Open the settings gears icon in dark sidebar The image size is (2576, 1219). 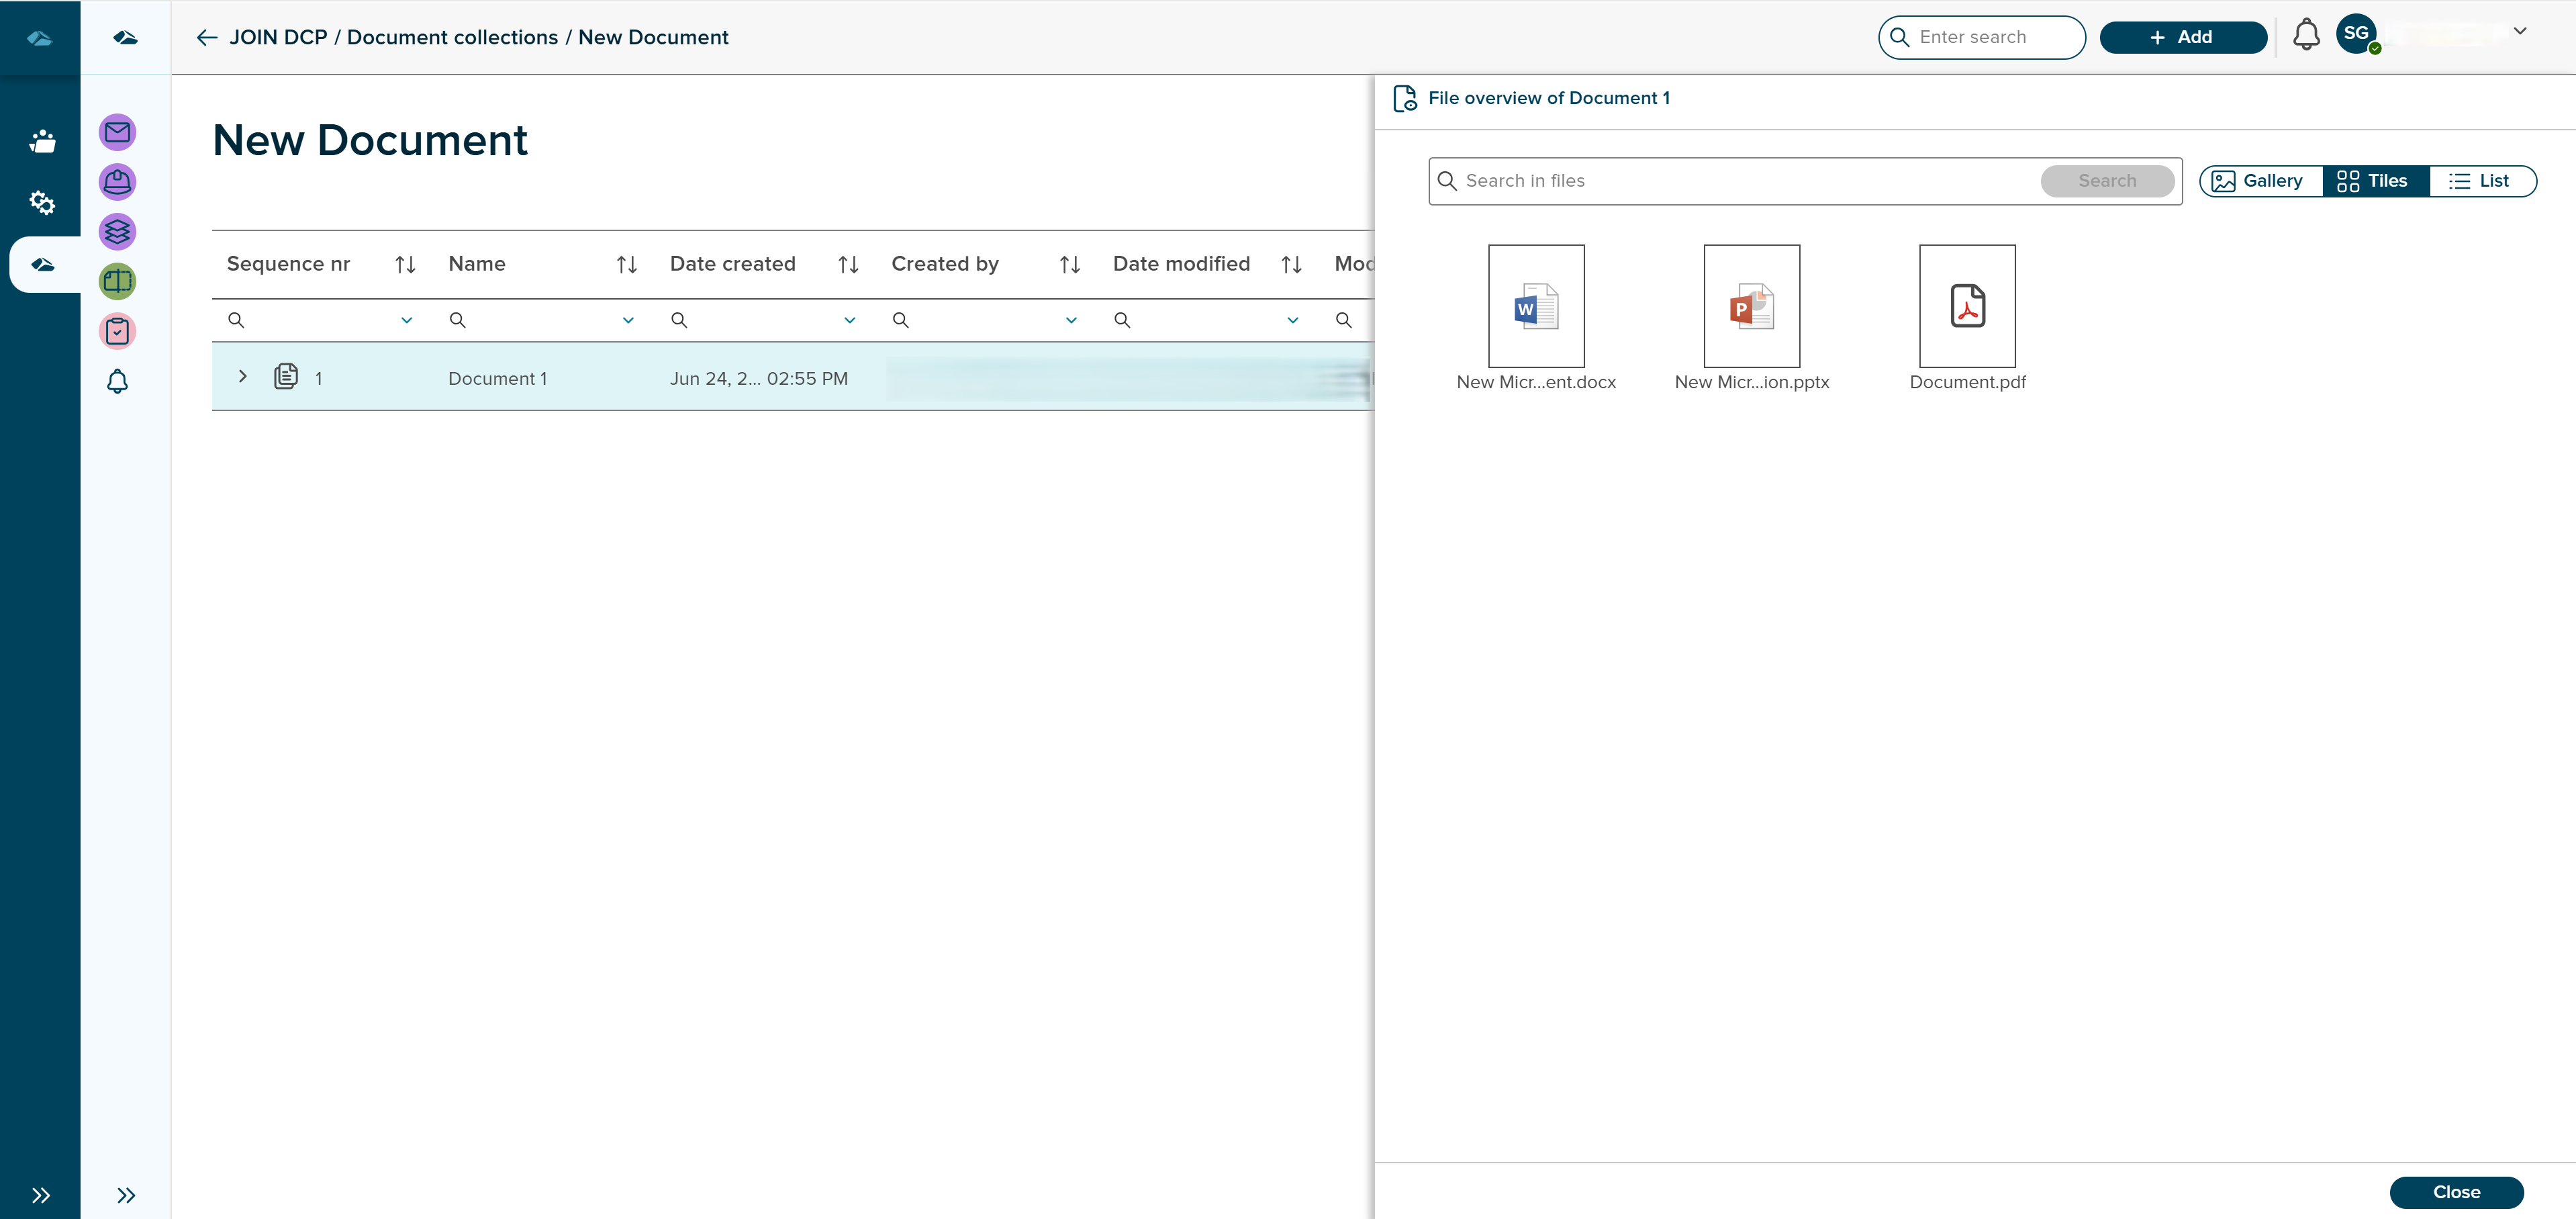point(42,203)
